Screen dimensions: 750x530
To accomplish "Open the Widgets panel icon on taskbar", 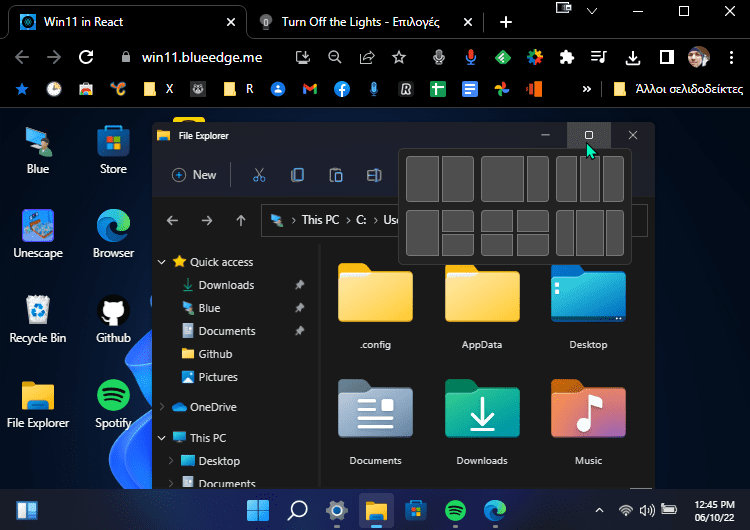I will (27, 510).
